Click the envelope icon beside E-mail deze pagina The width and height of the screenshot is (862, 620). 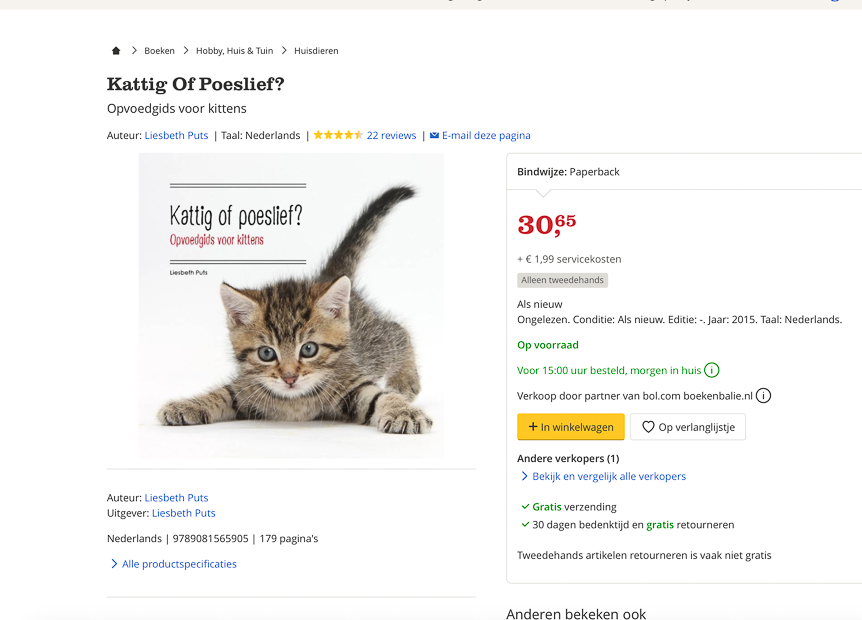tap(434, 136)
